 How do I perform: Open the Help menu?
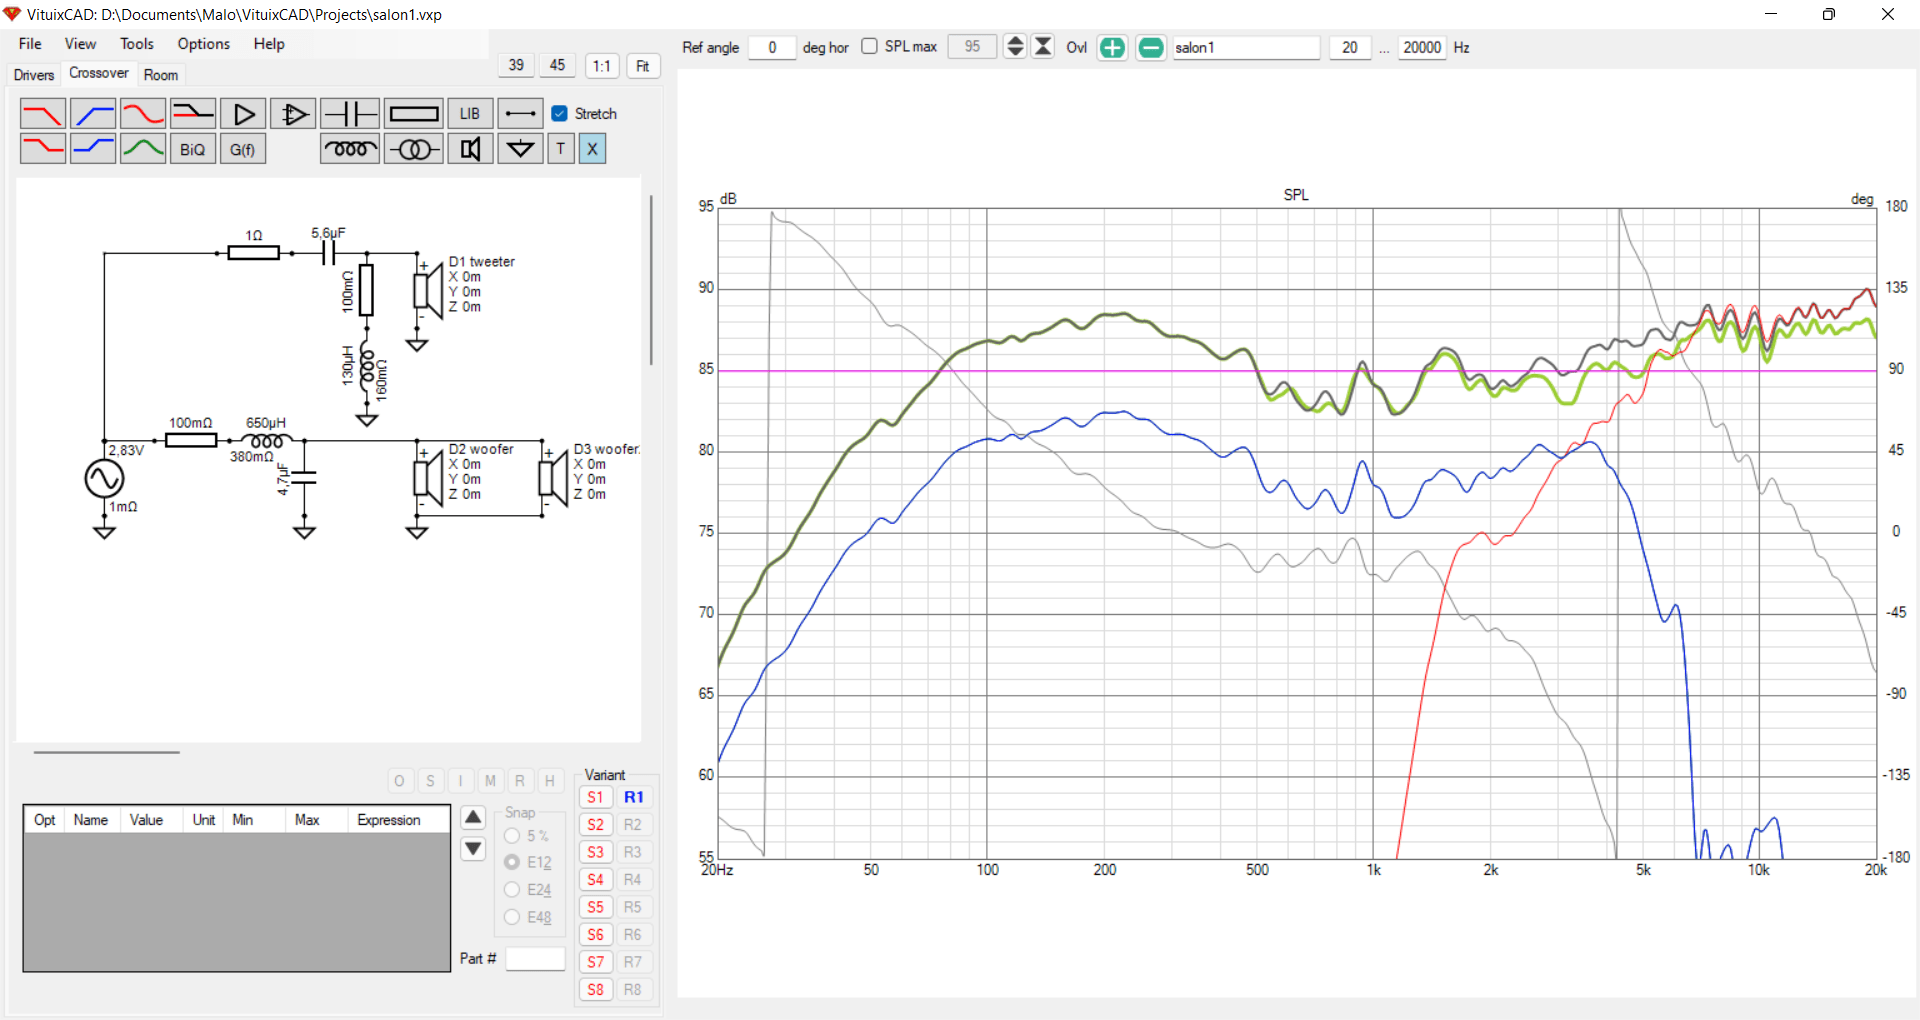click(x=269, y=44)
